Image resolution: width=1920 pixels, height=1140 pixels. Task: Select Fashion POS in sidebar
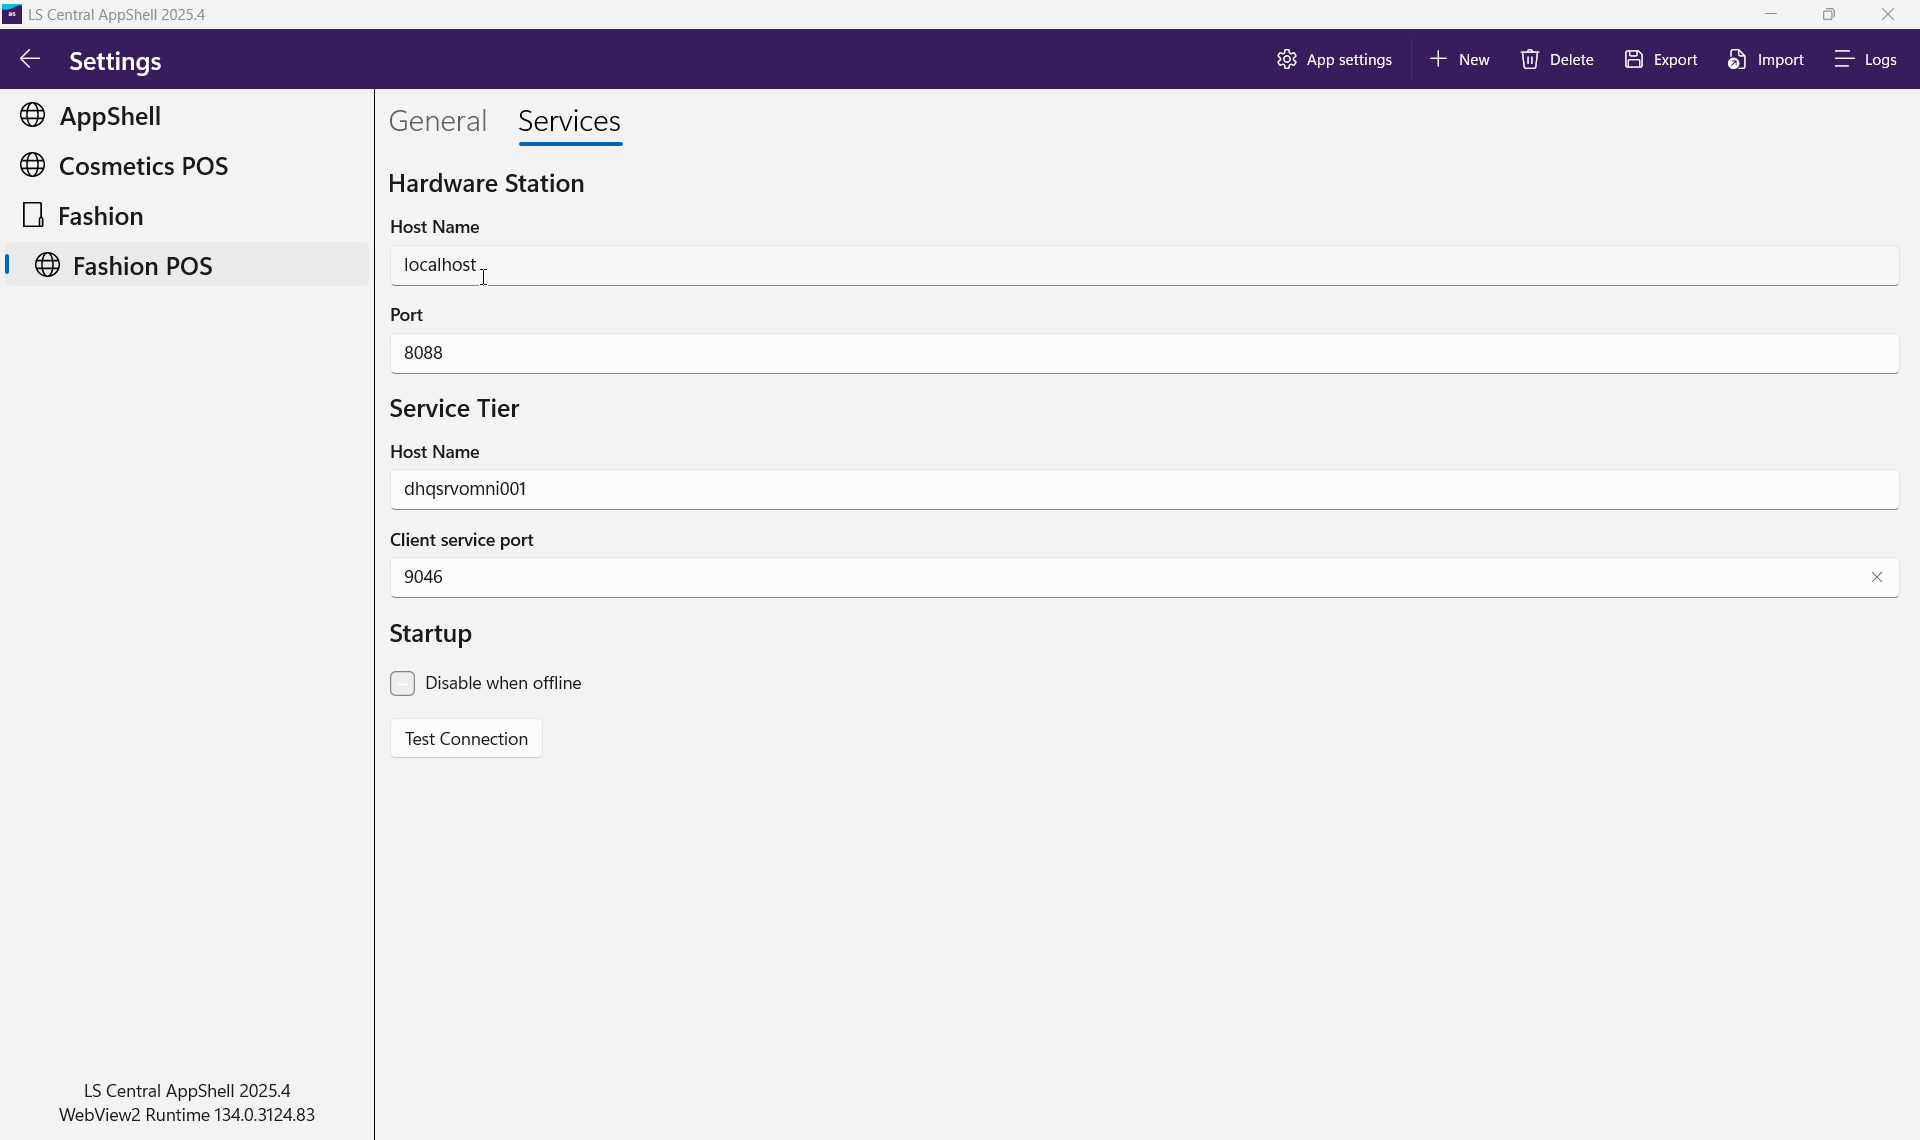[x=142, y=266]
